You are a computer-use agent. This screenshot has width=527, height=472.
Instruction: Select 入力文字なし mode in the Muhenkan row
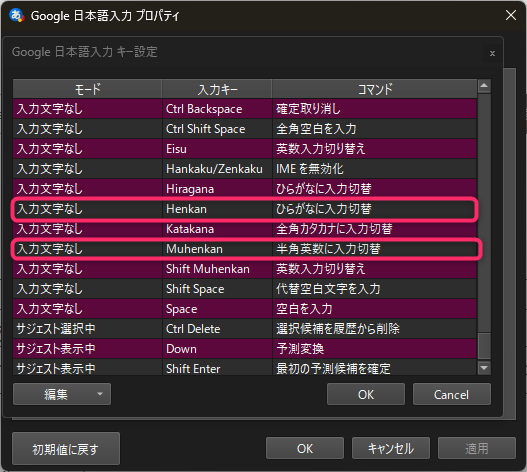coord(87,249)
